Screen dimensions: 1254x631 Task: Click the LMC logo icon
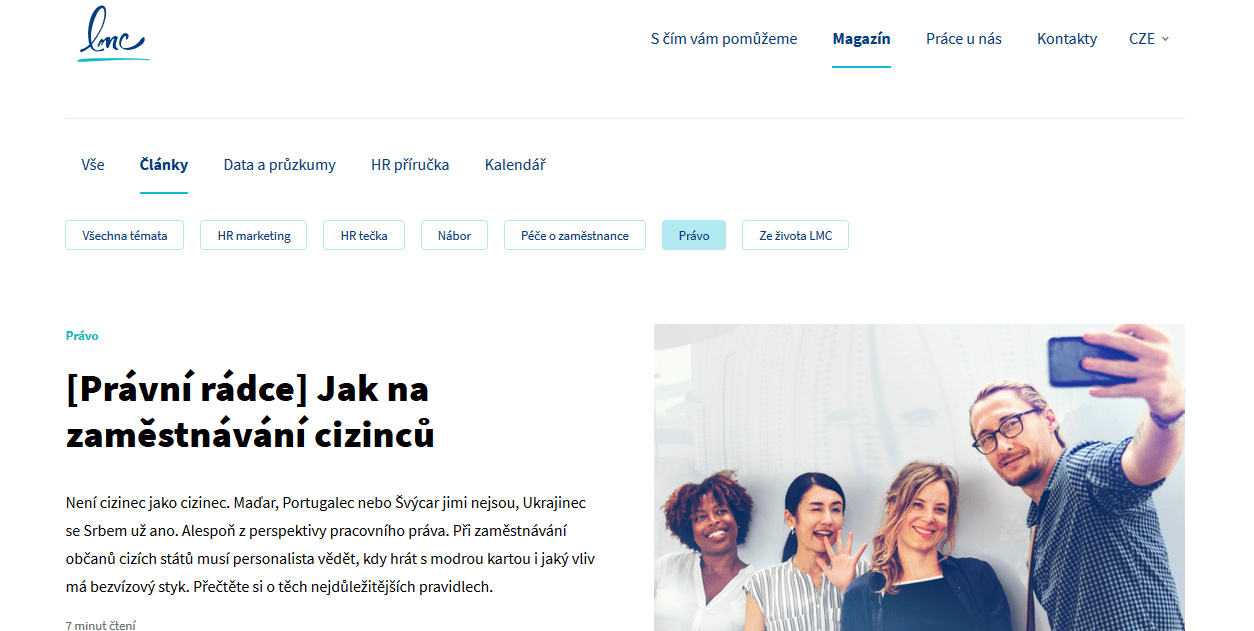(114, 34)
